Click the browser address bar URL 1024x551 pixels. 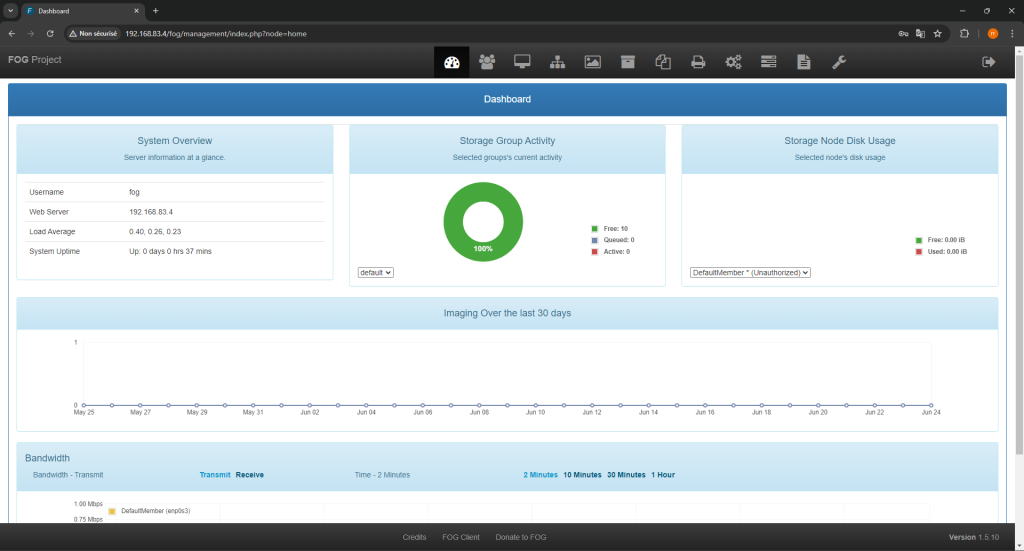(215, 33)
